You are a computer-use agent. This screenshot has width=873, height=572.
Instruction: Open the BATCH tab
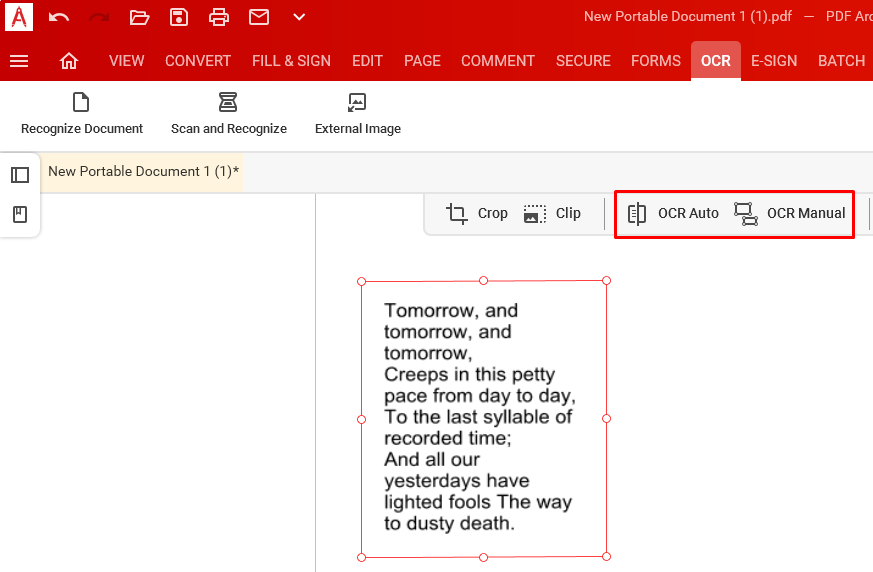(841, 61)
